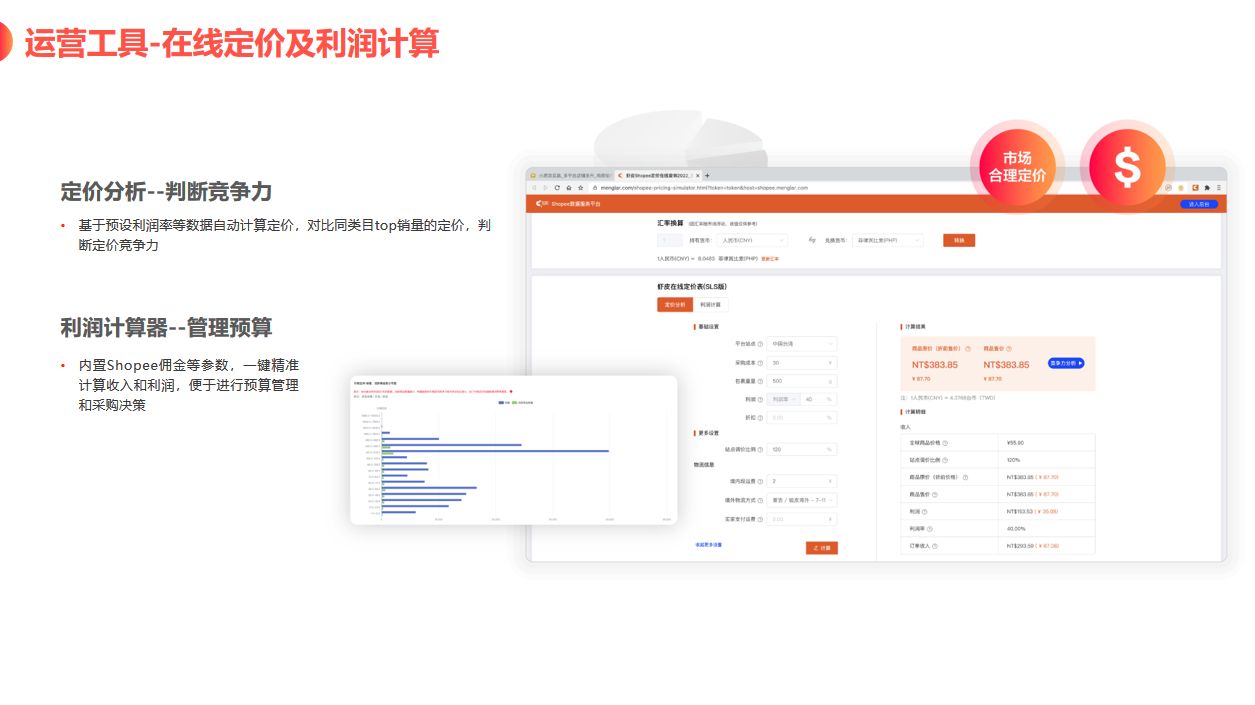1255x705 pixels.
Task: Click the 更新汇率 link
Action: 770,259
